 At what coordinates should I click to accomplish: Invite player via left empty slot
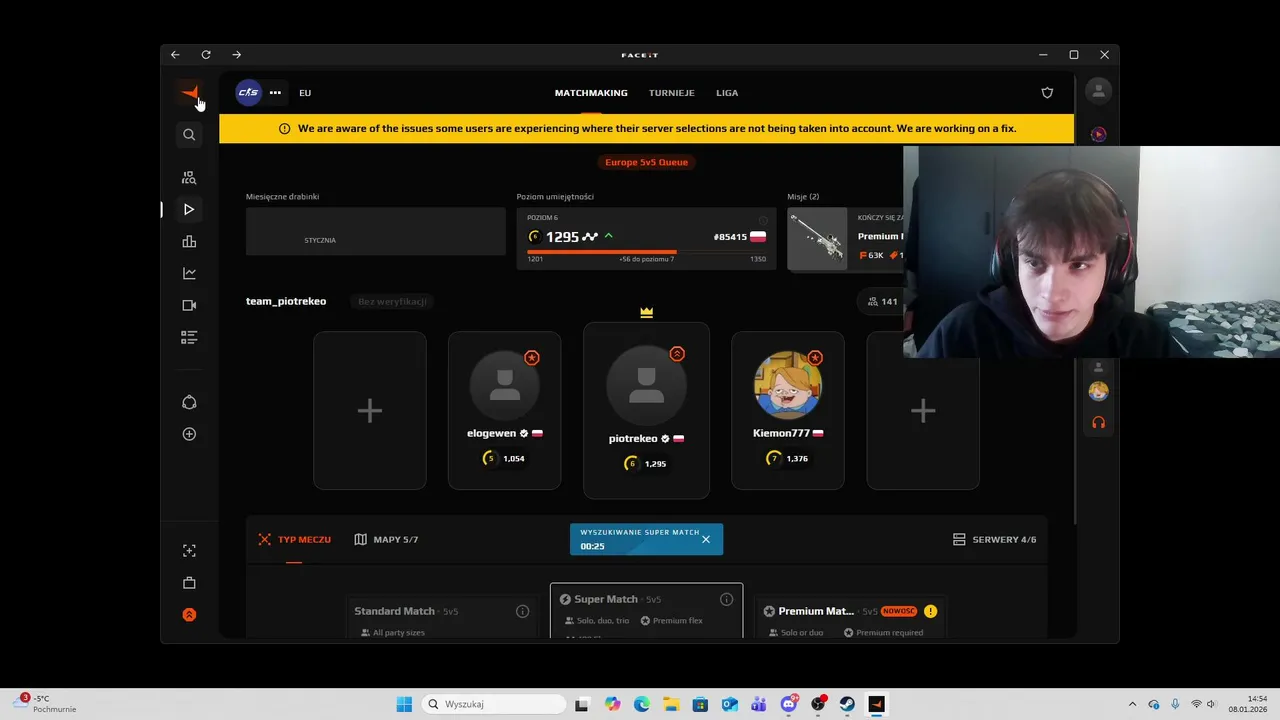[370, 411]
